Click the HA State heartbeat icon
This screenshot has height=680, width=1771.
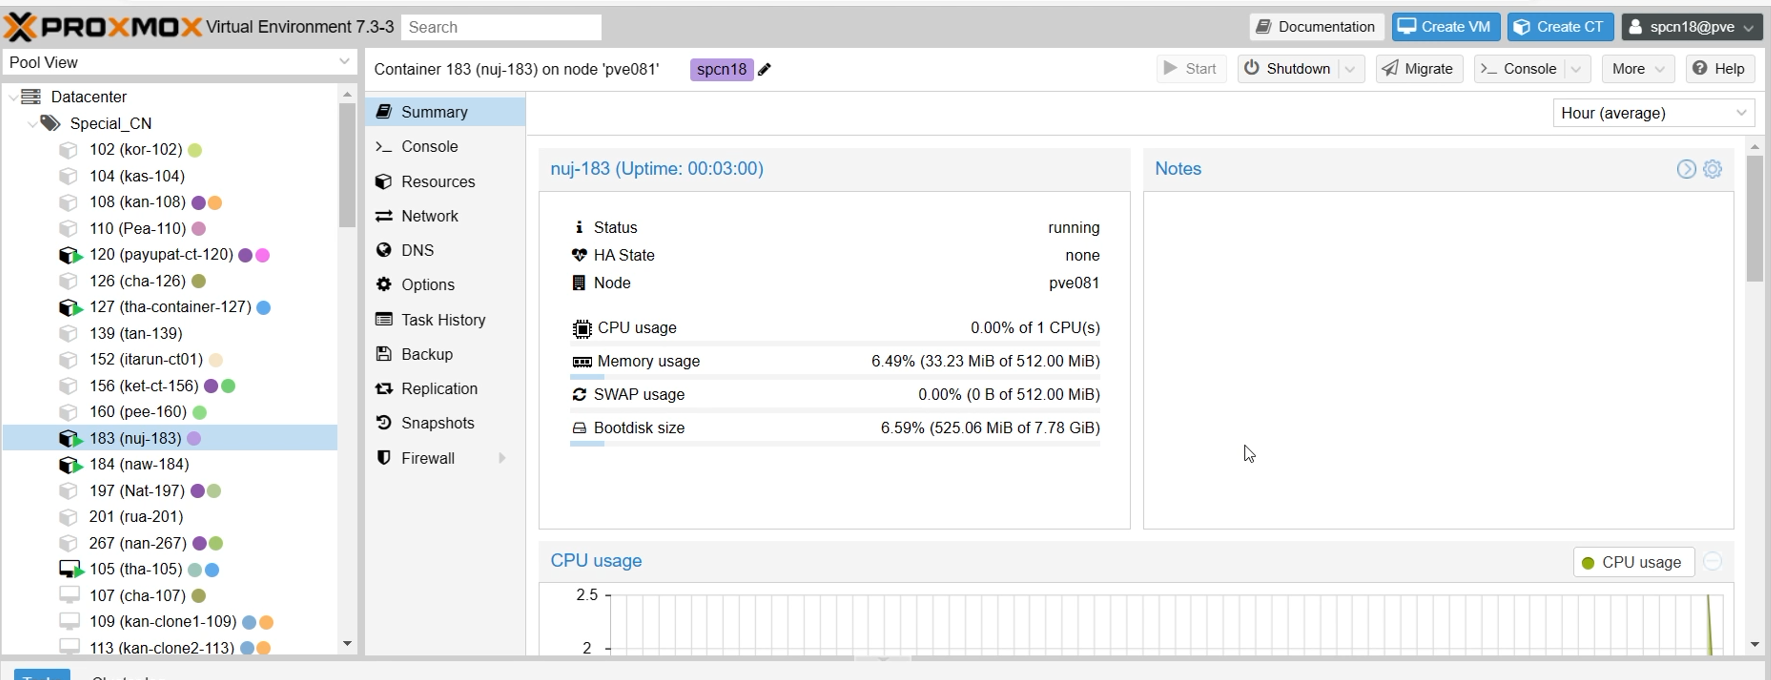point(579,255)
